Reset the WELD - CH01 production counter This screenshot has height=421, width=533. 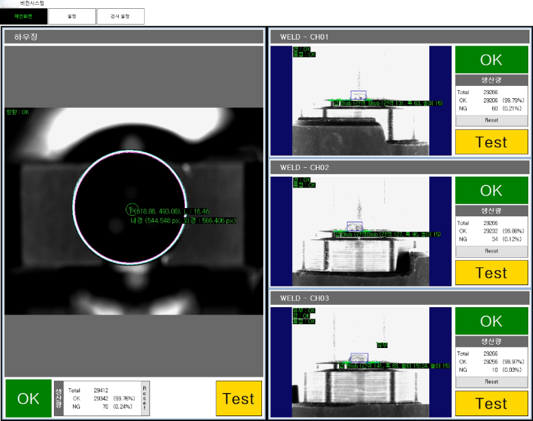click(491, 120)
